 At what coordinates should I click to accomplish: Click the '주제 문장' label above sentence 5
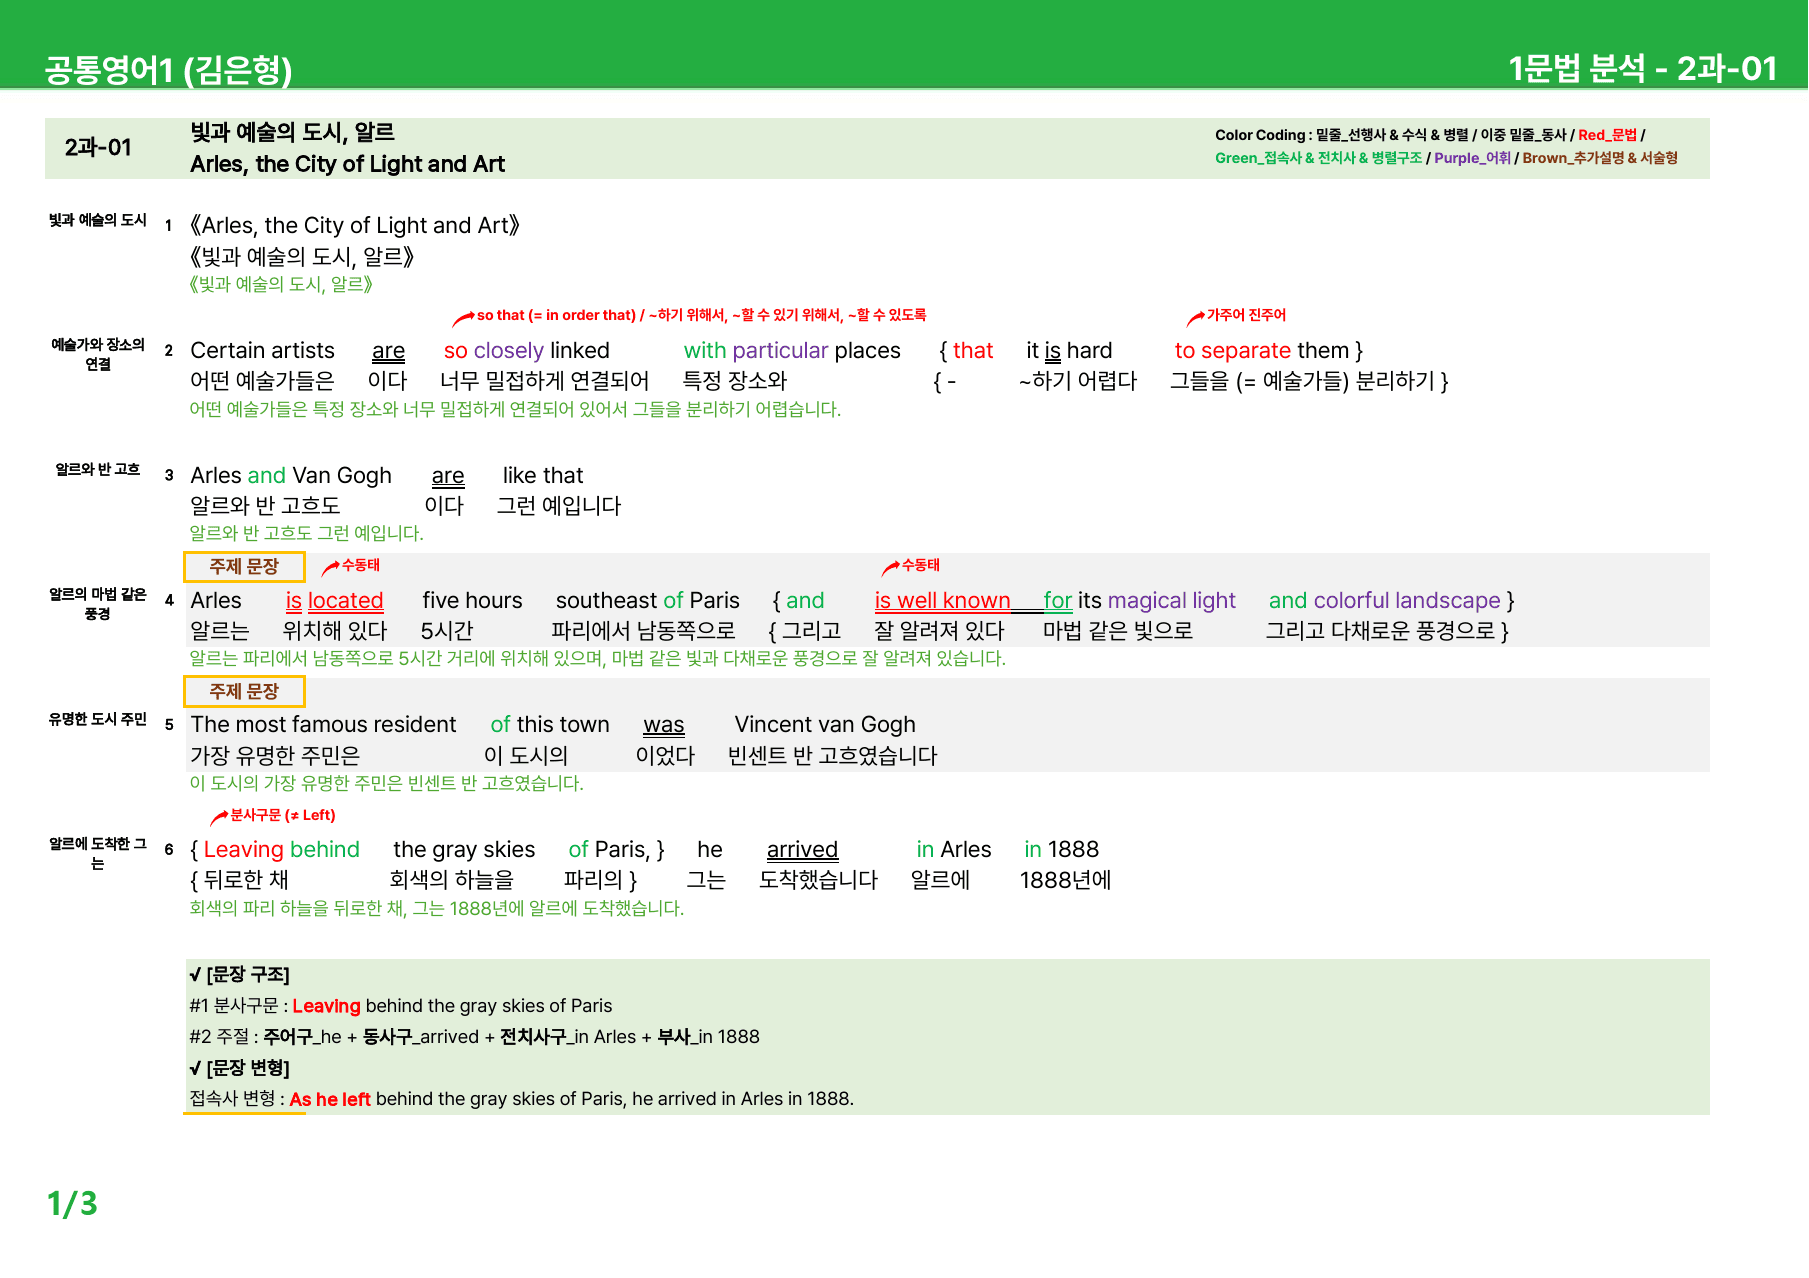point(244,692)
